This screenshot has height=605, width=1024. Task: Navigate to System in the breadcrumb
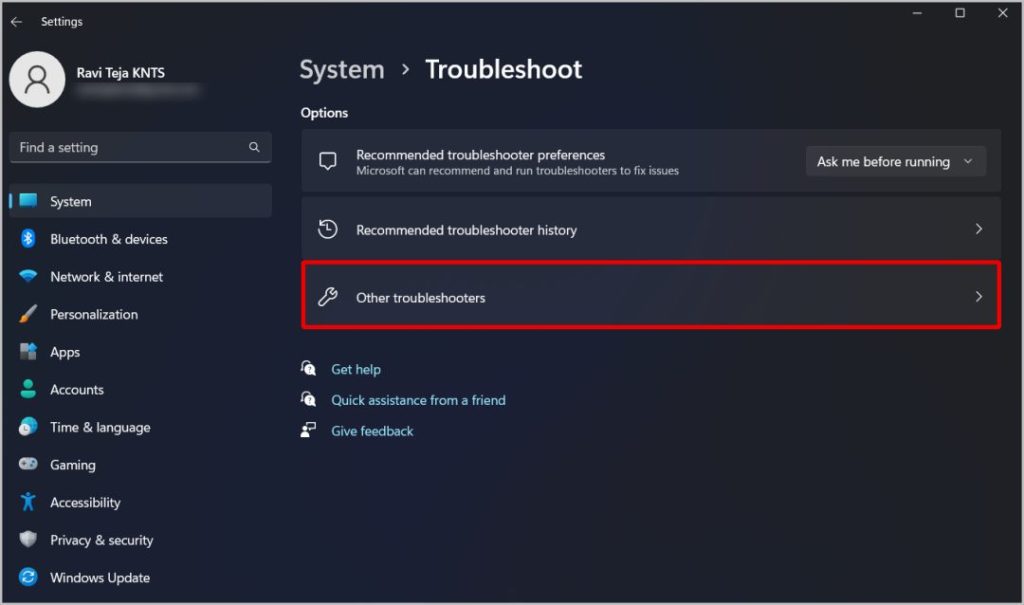[342, 70]
